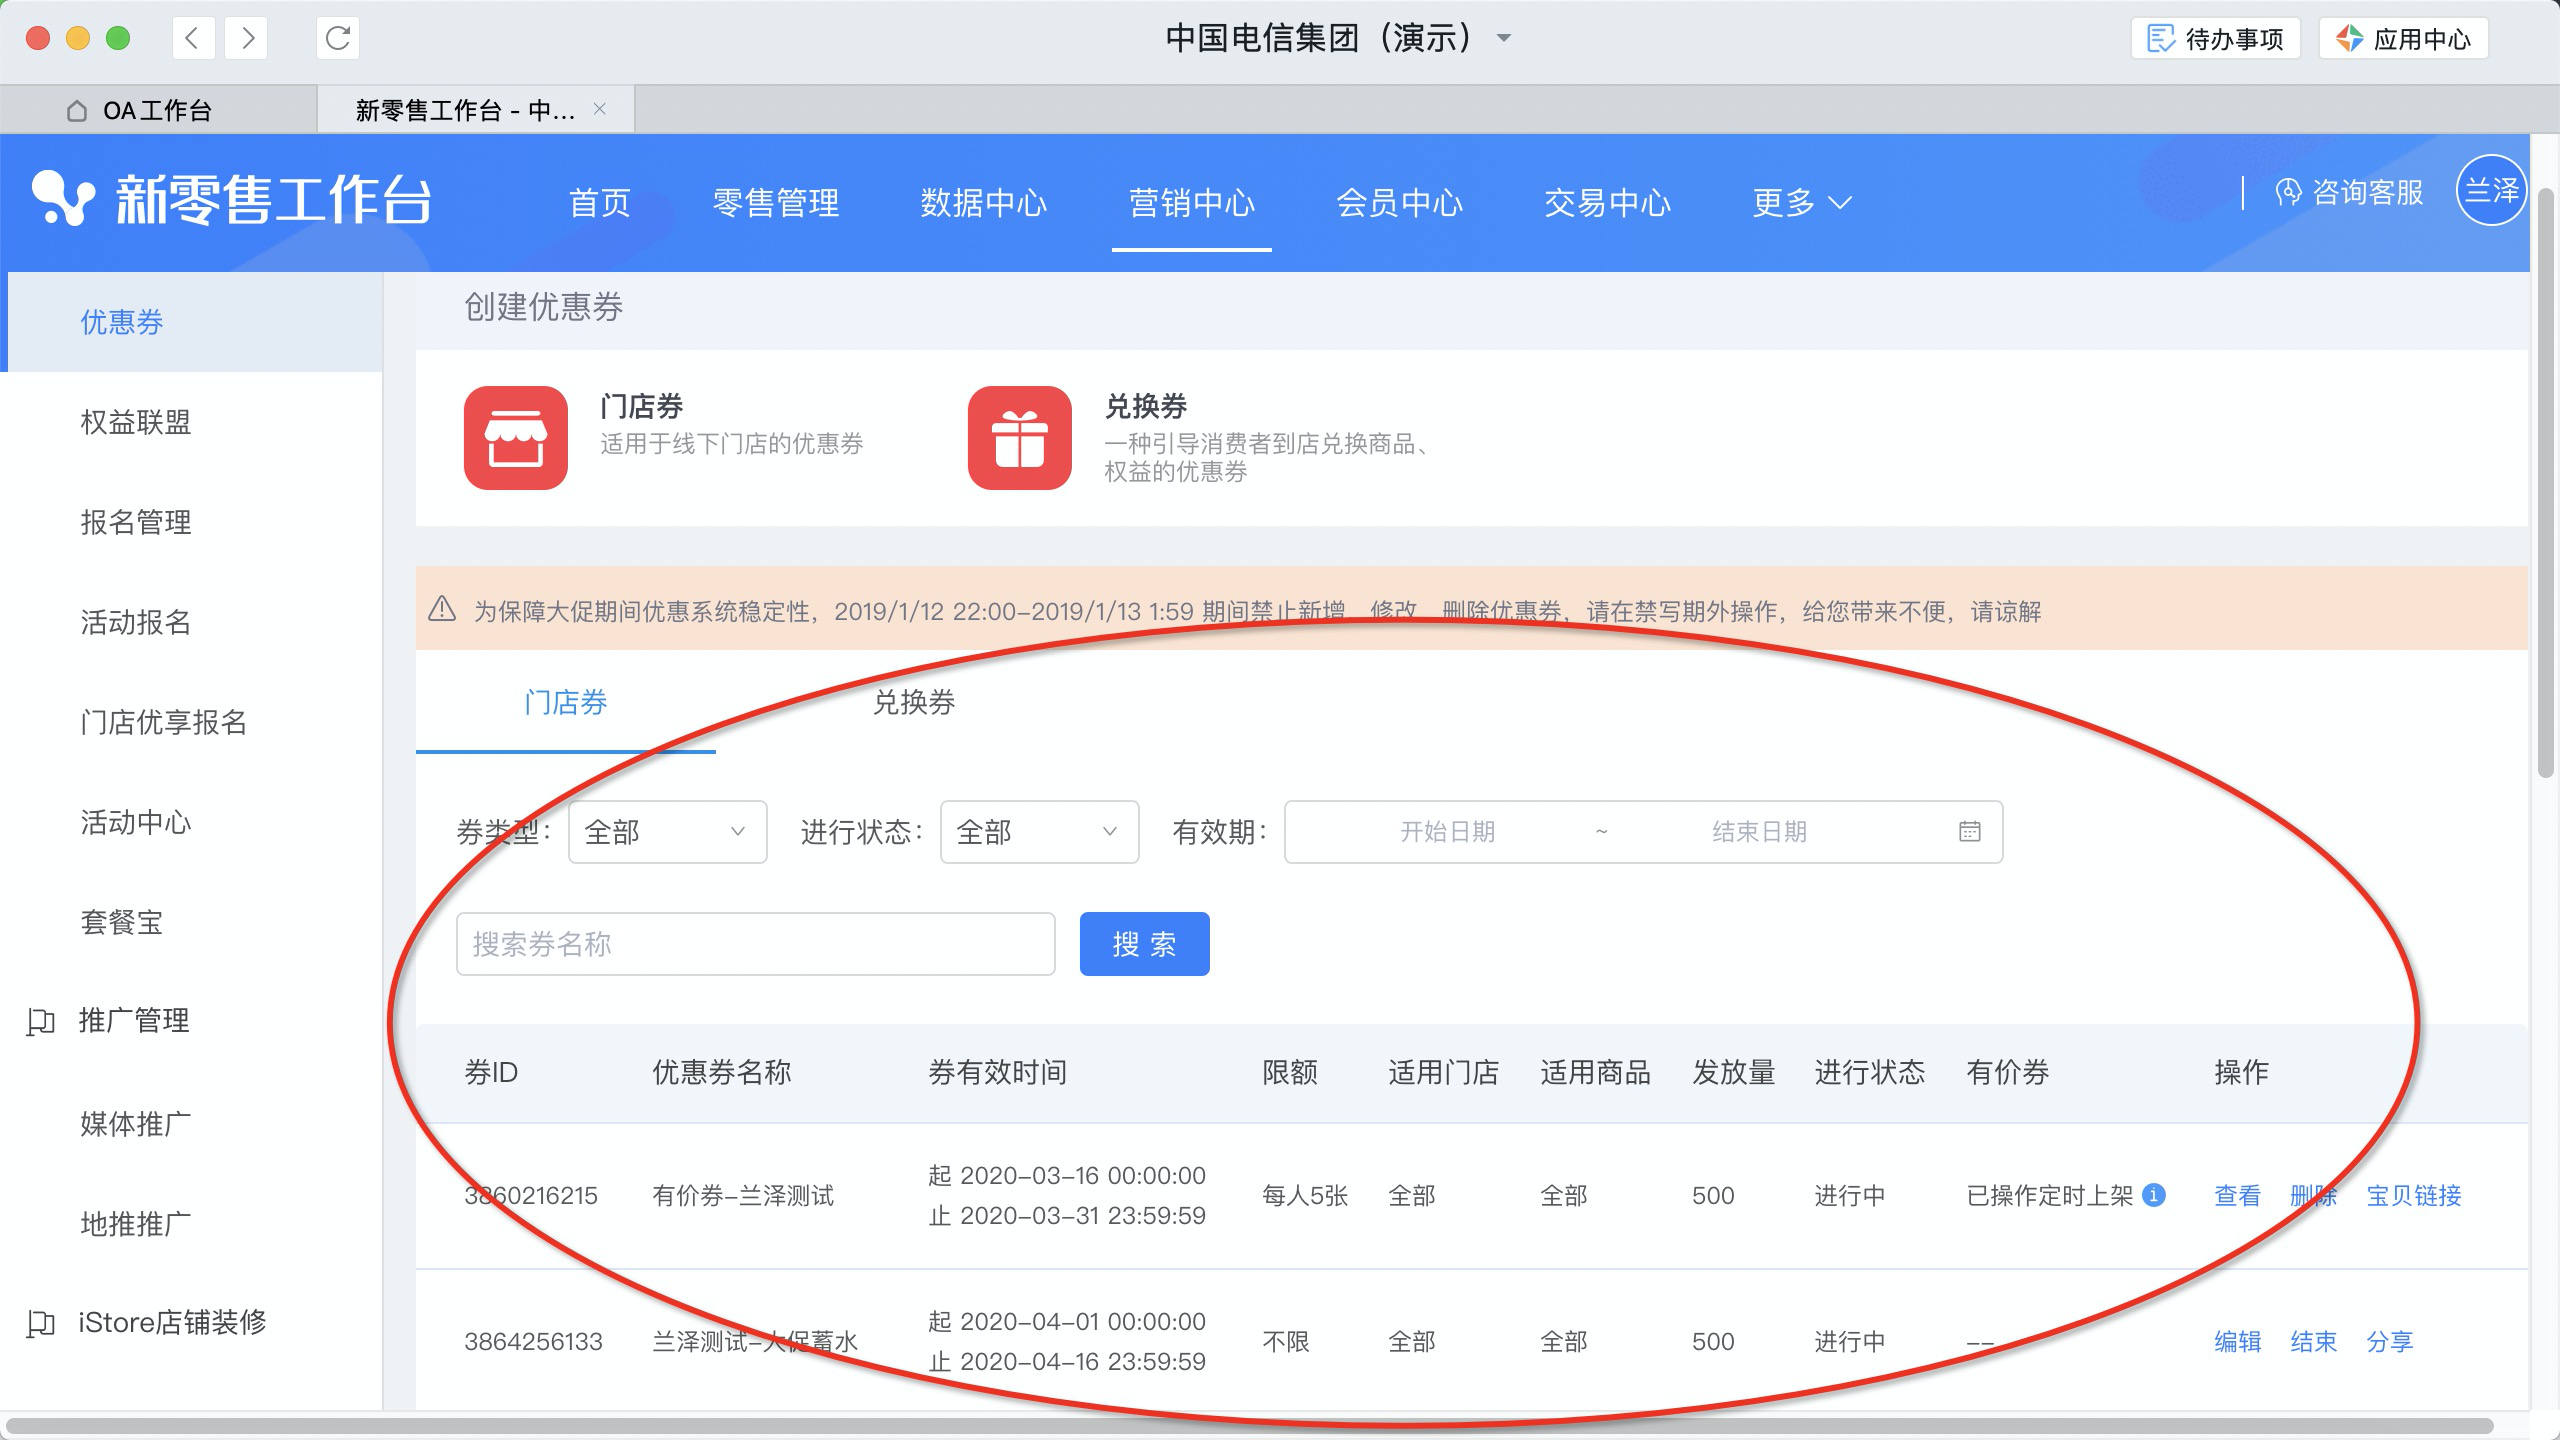2560x1440 pixels.
Task: Open the 兑换券 red gift icon
Action: point(1020,438)
